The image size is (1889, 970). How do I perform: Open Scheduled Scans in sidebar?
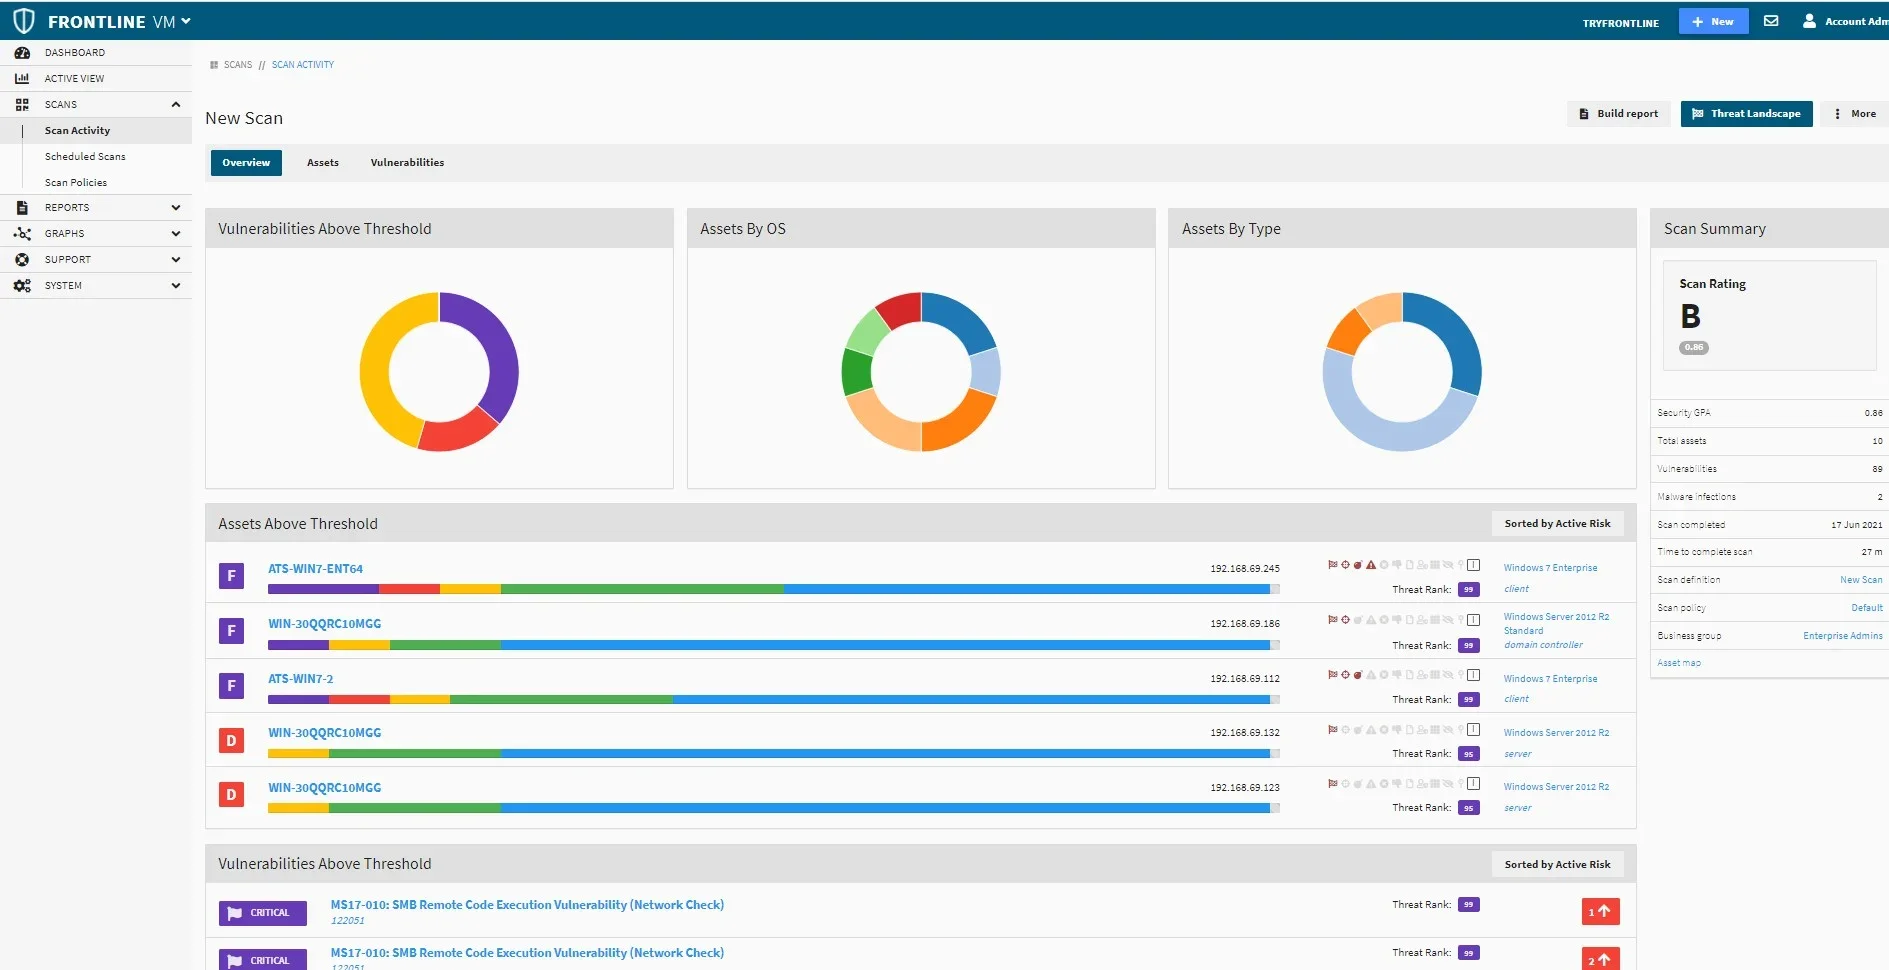(85, 157)
